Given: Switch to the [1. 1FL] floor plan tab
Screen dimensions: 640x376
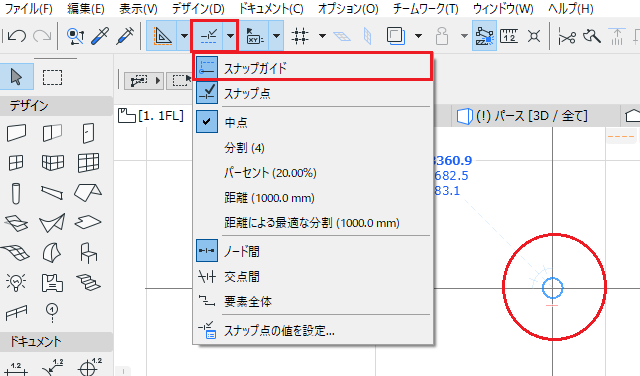Looking at the screenshot, I should [x=151, y=116].
